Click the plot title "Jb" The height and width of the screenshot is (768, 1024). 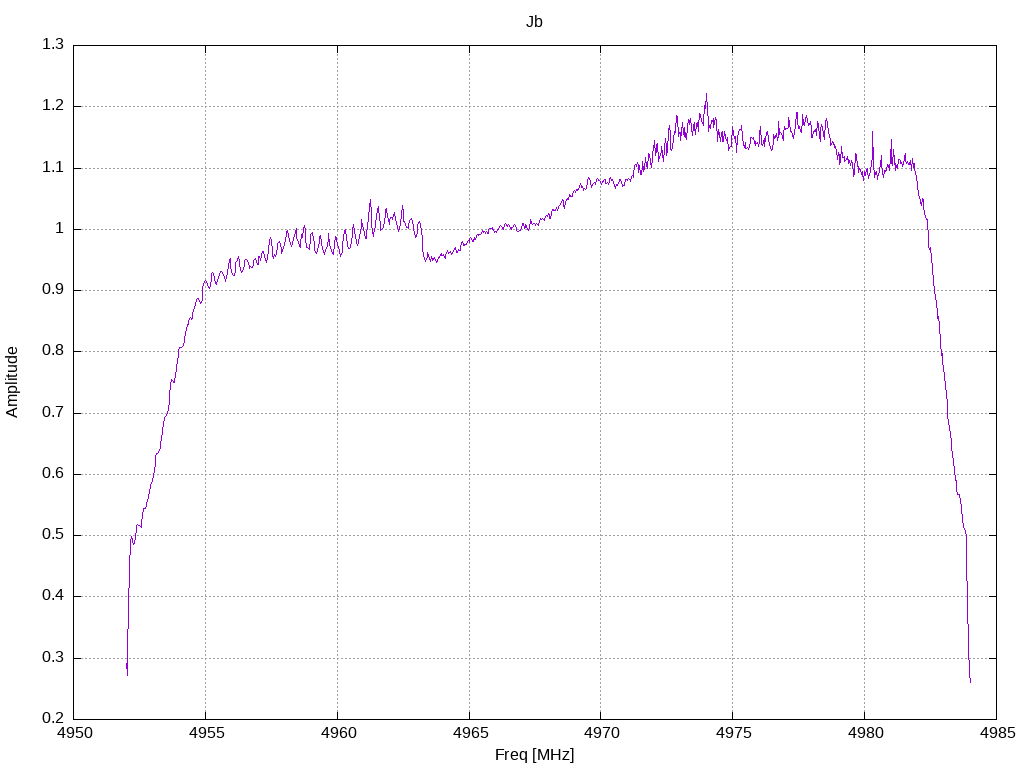coord(534,21)
